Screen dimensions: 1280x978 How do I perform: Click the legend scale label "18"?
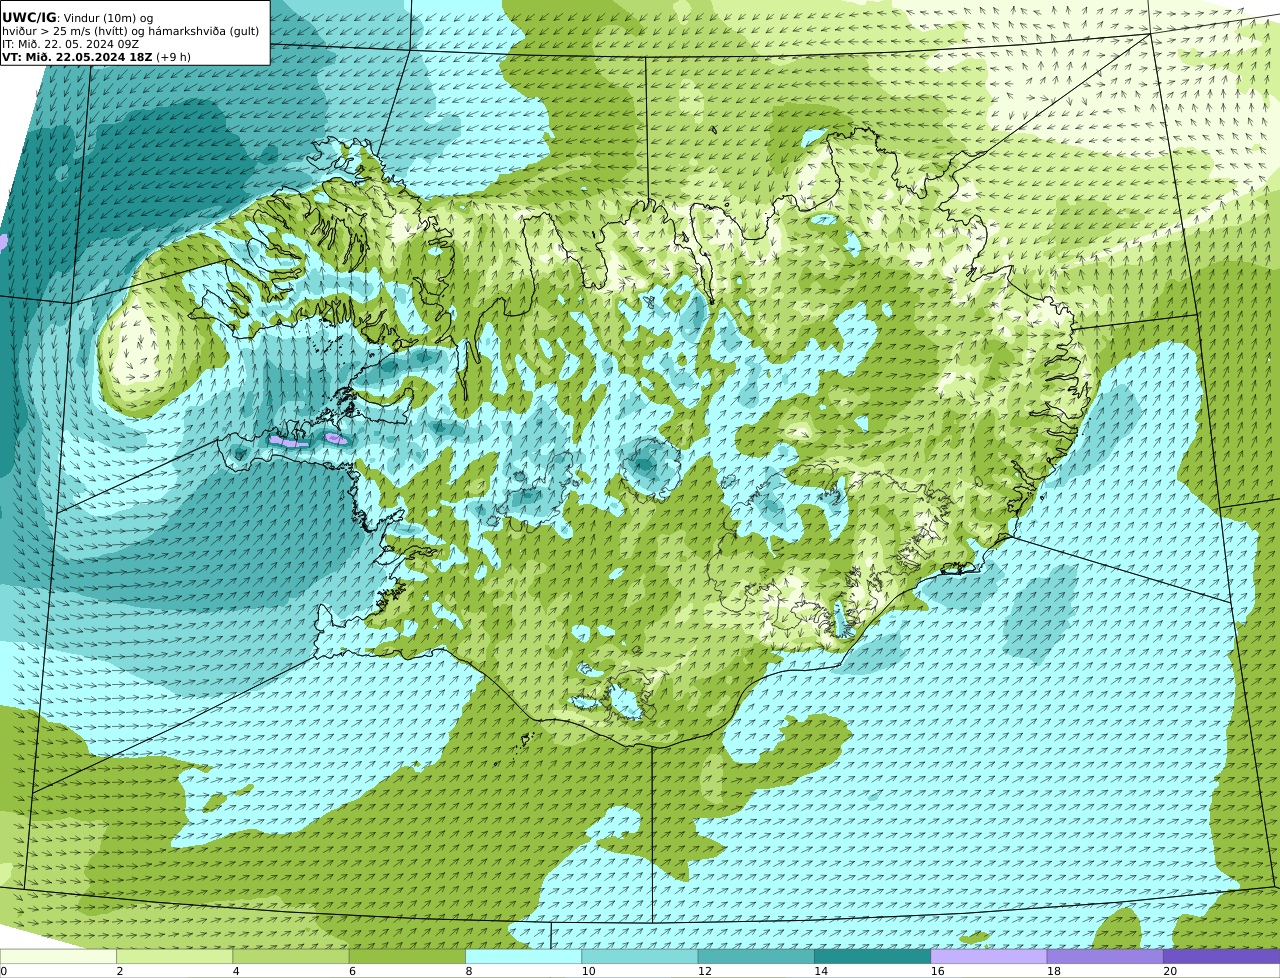pyautogui.click(x=1053, y=971)
